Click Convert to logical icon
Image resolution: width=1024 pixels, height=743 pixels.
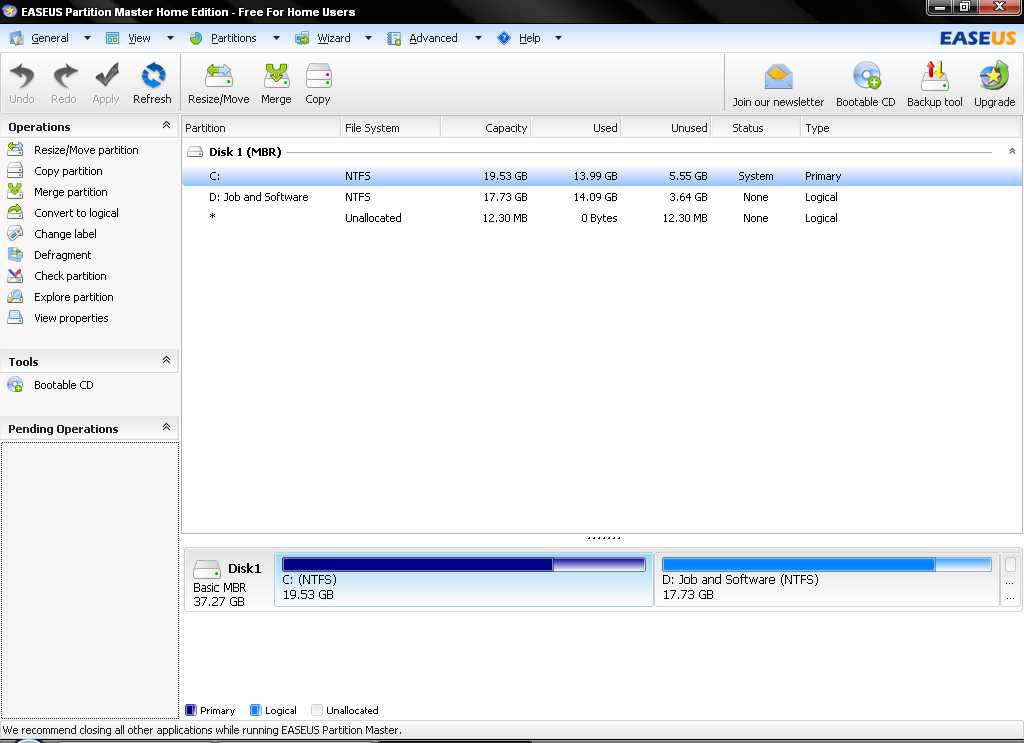pyautogui.click(x=15, y=212)
